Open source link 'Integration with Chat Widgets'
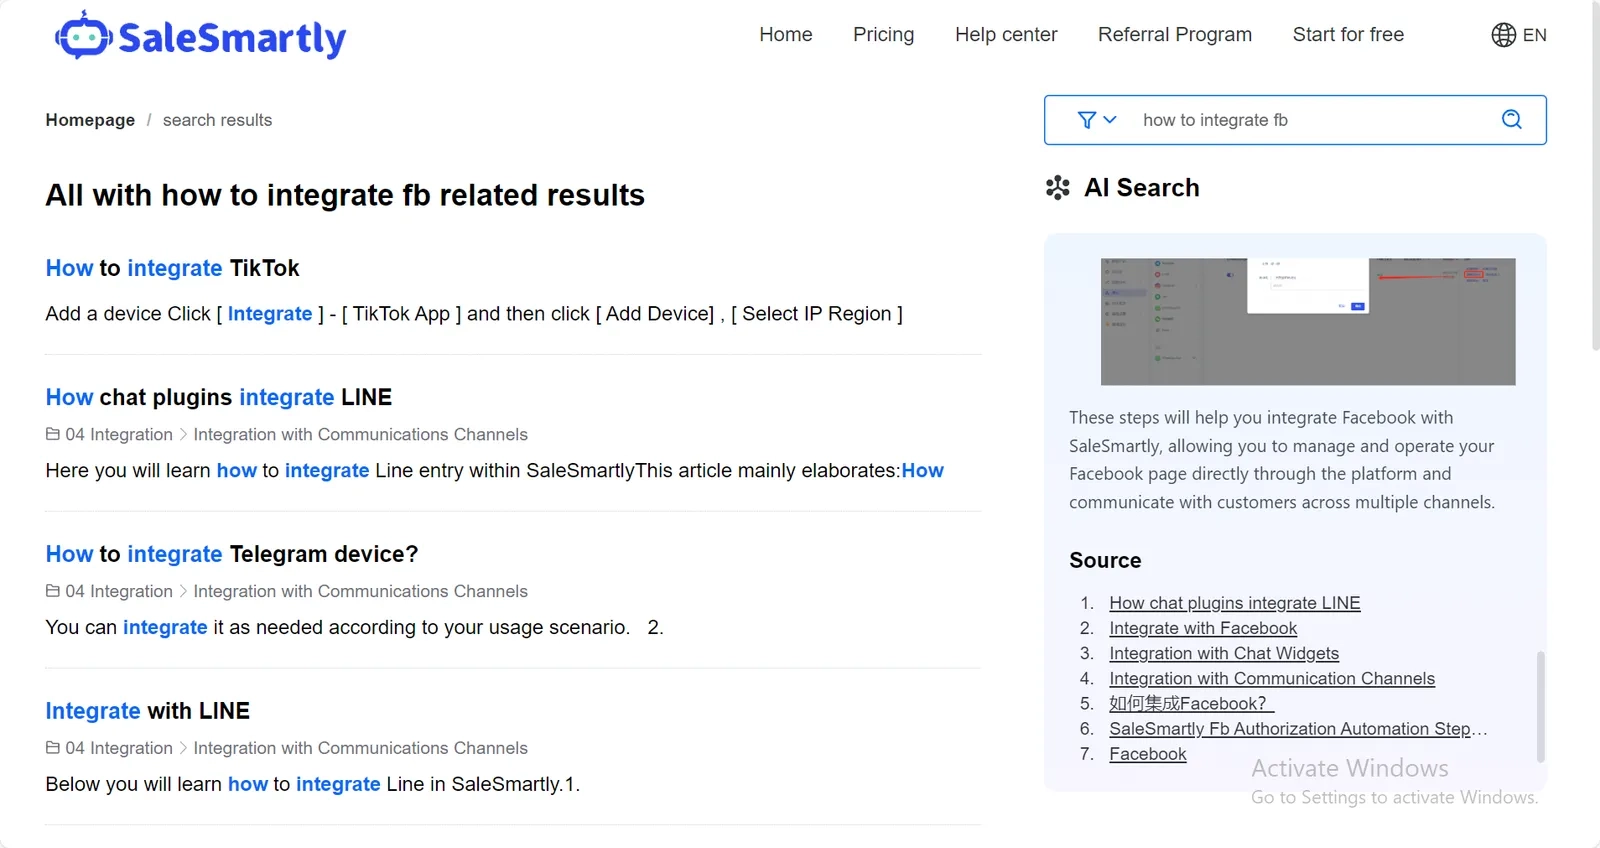 coord(1224,653)
